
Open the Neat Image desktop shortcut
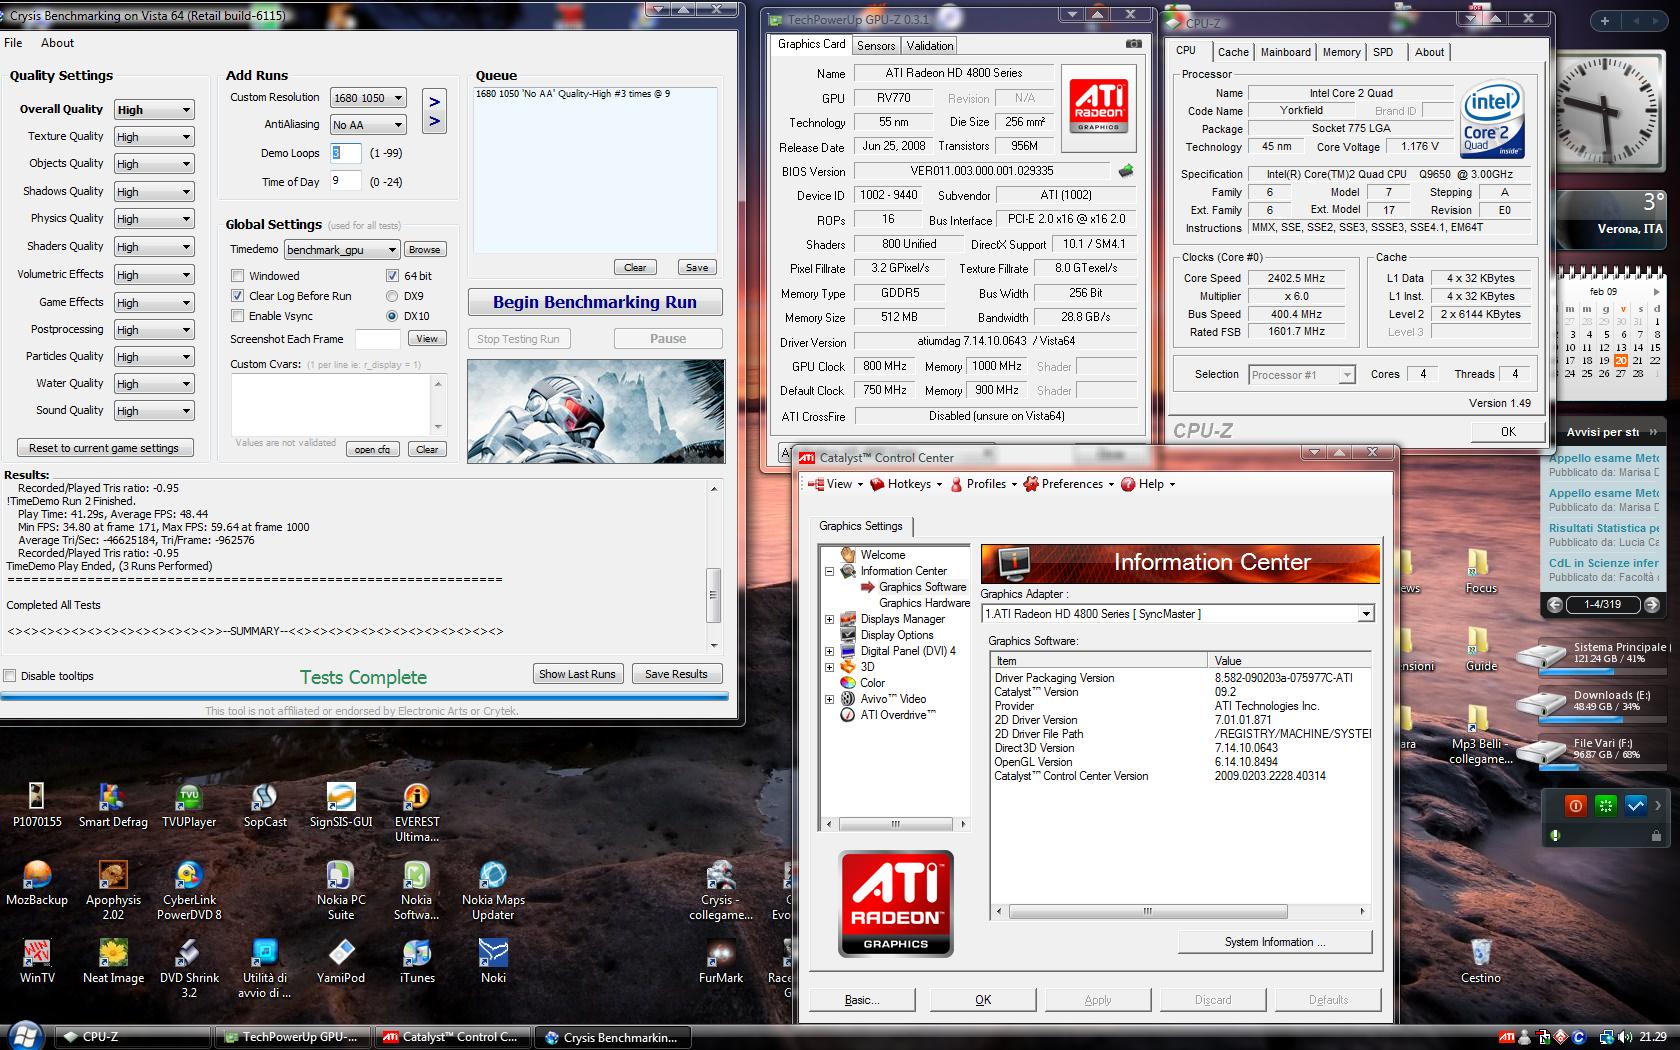click(113, 960)
